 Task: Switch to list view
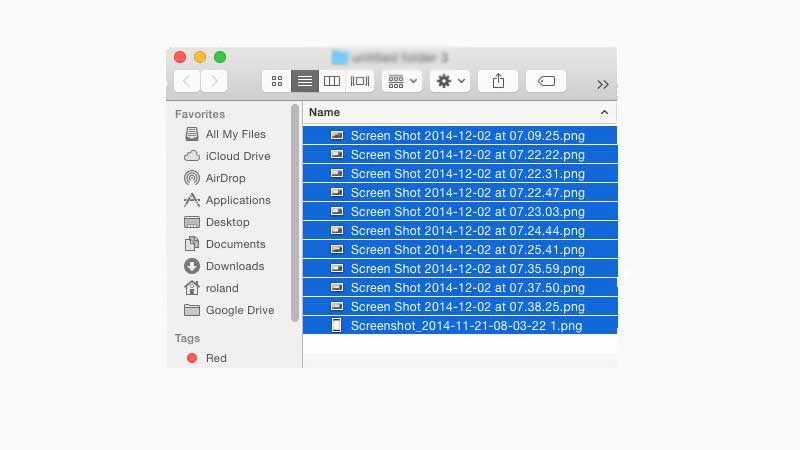click(x=305, y=81)
